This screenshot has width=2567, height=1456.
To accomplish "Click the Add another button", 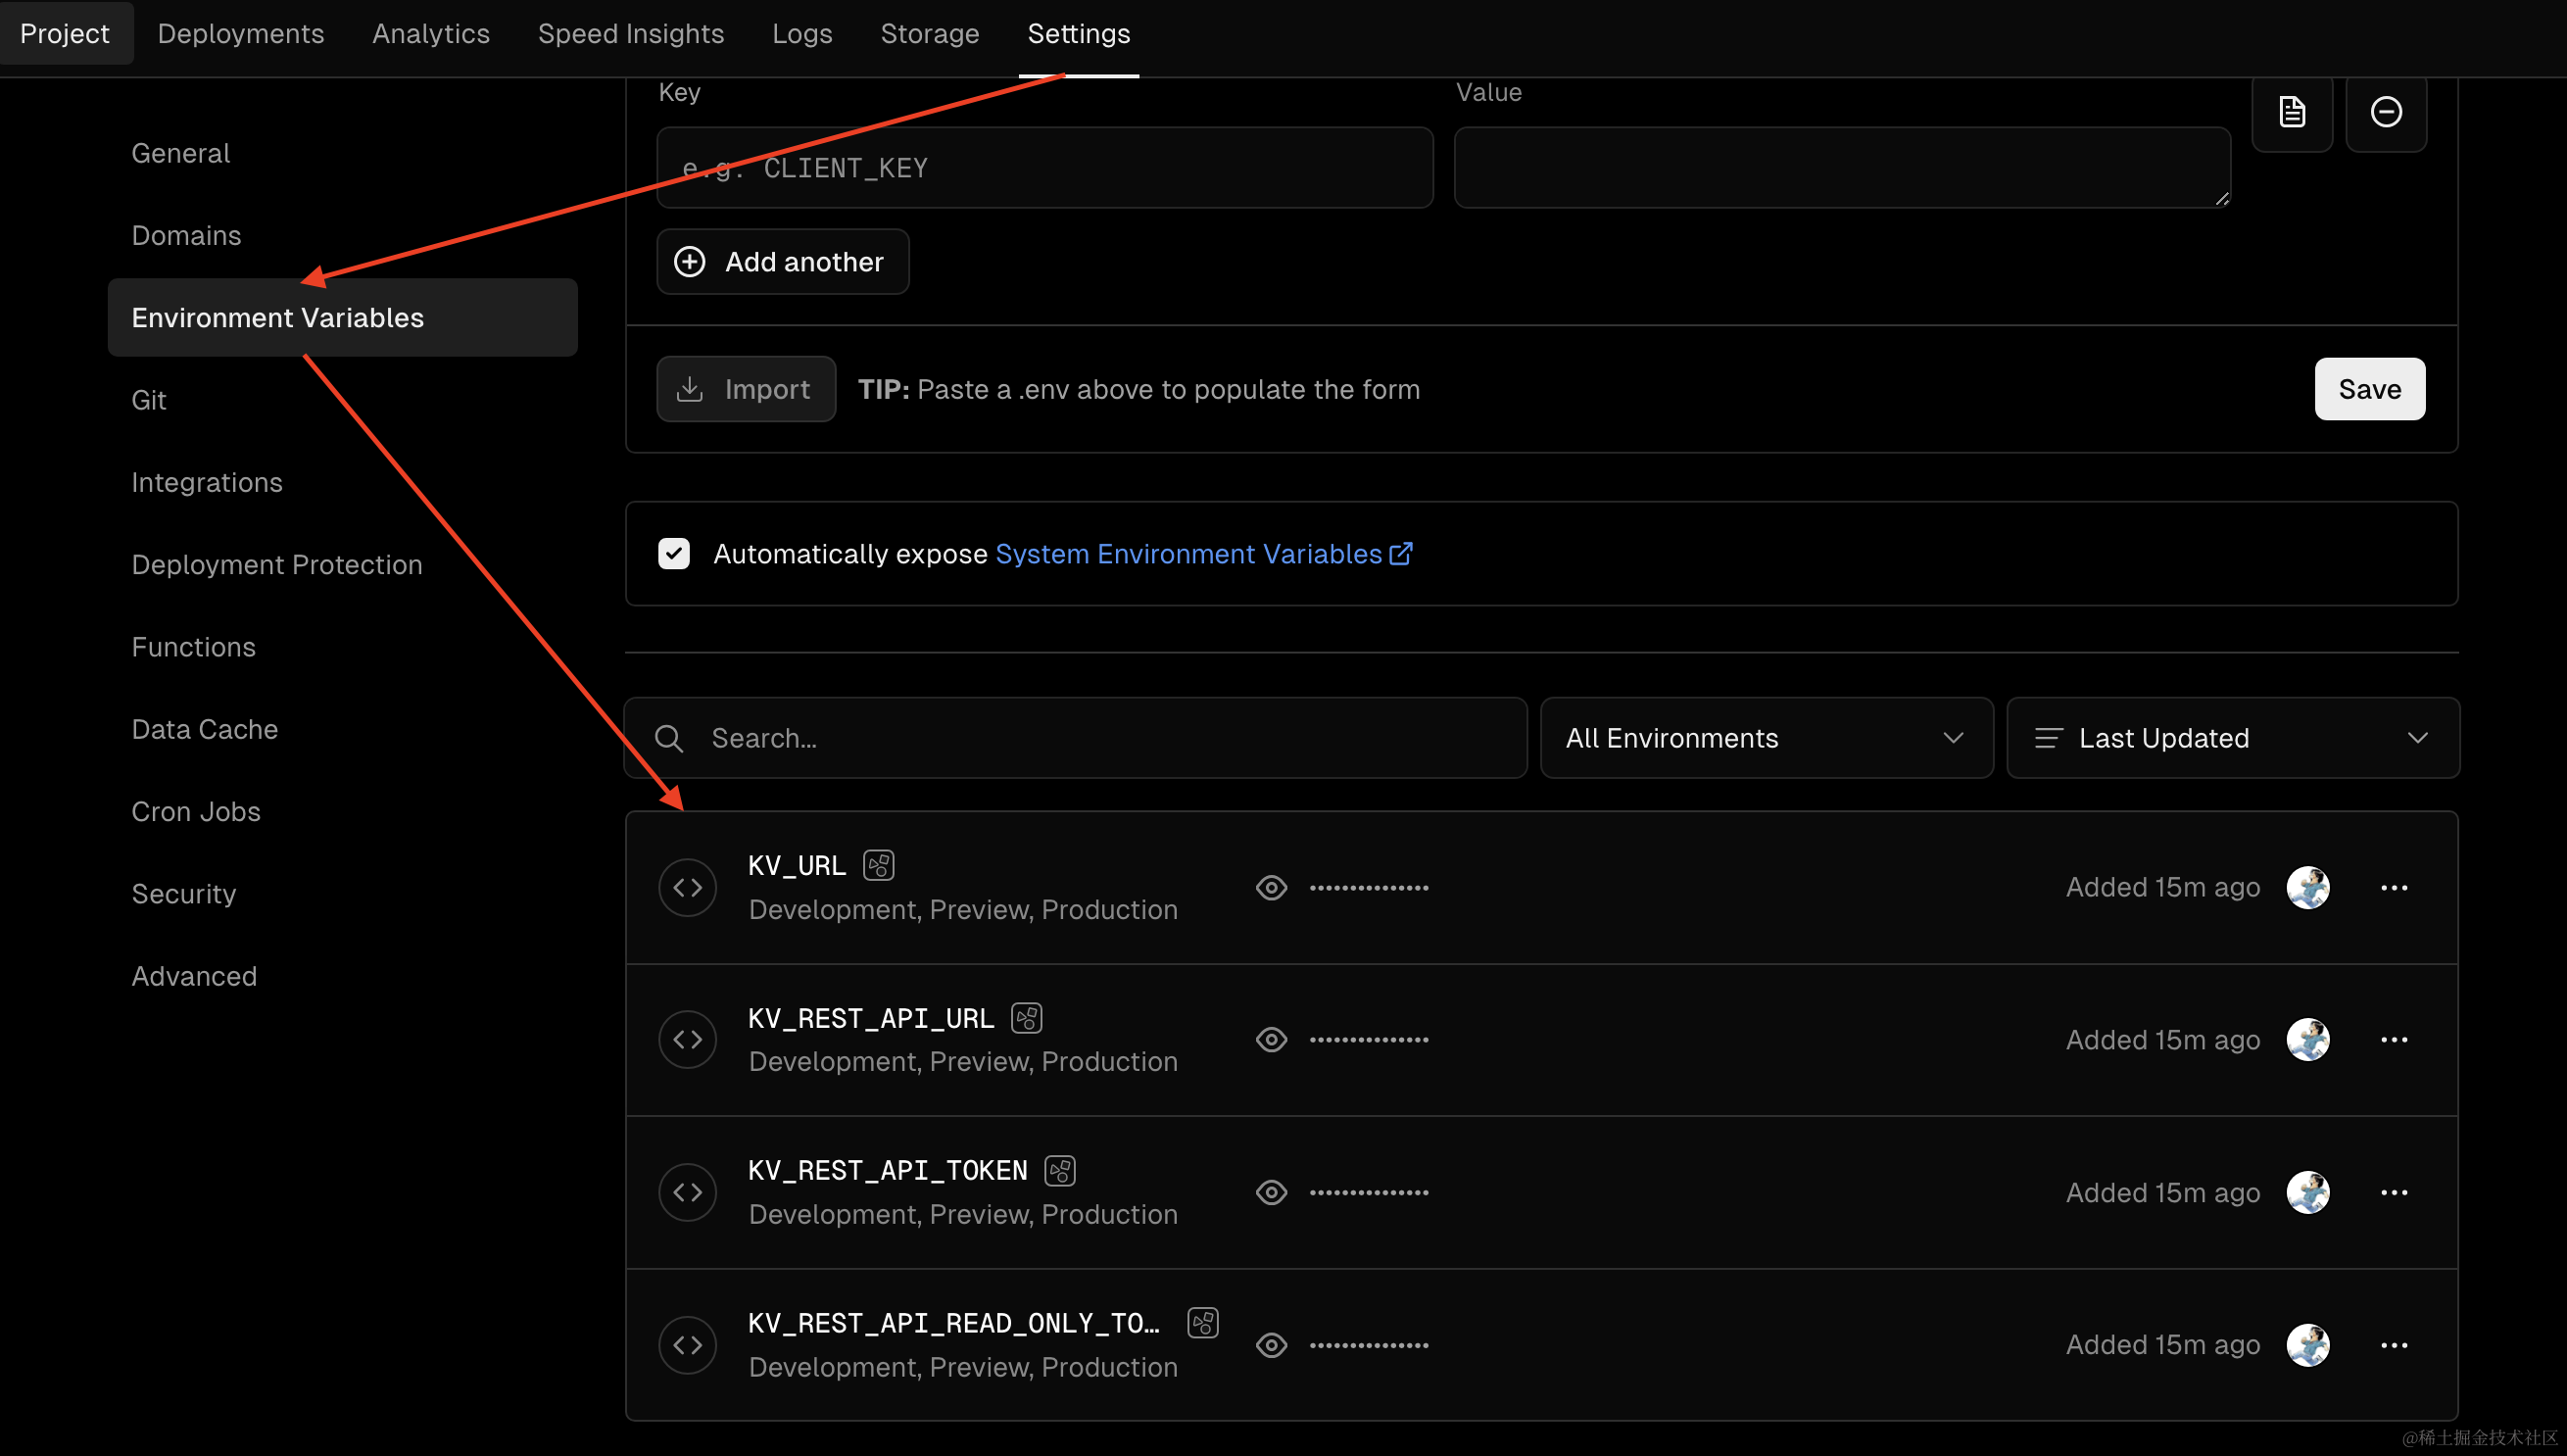I will pos(782,262).
